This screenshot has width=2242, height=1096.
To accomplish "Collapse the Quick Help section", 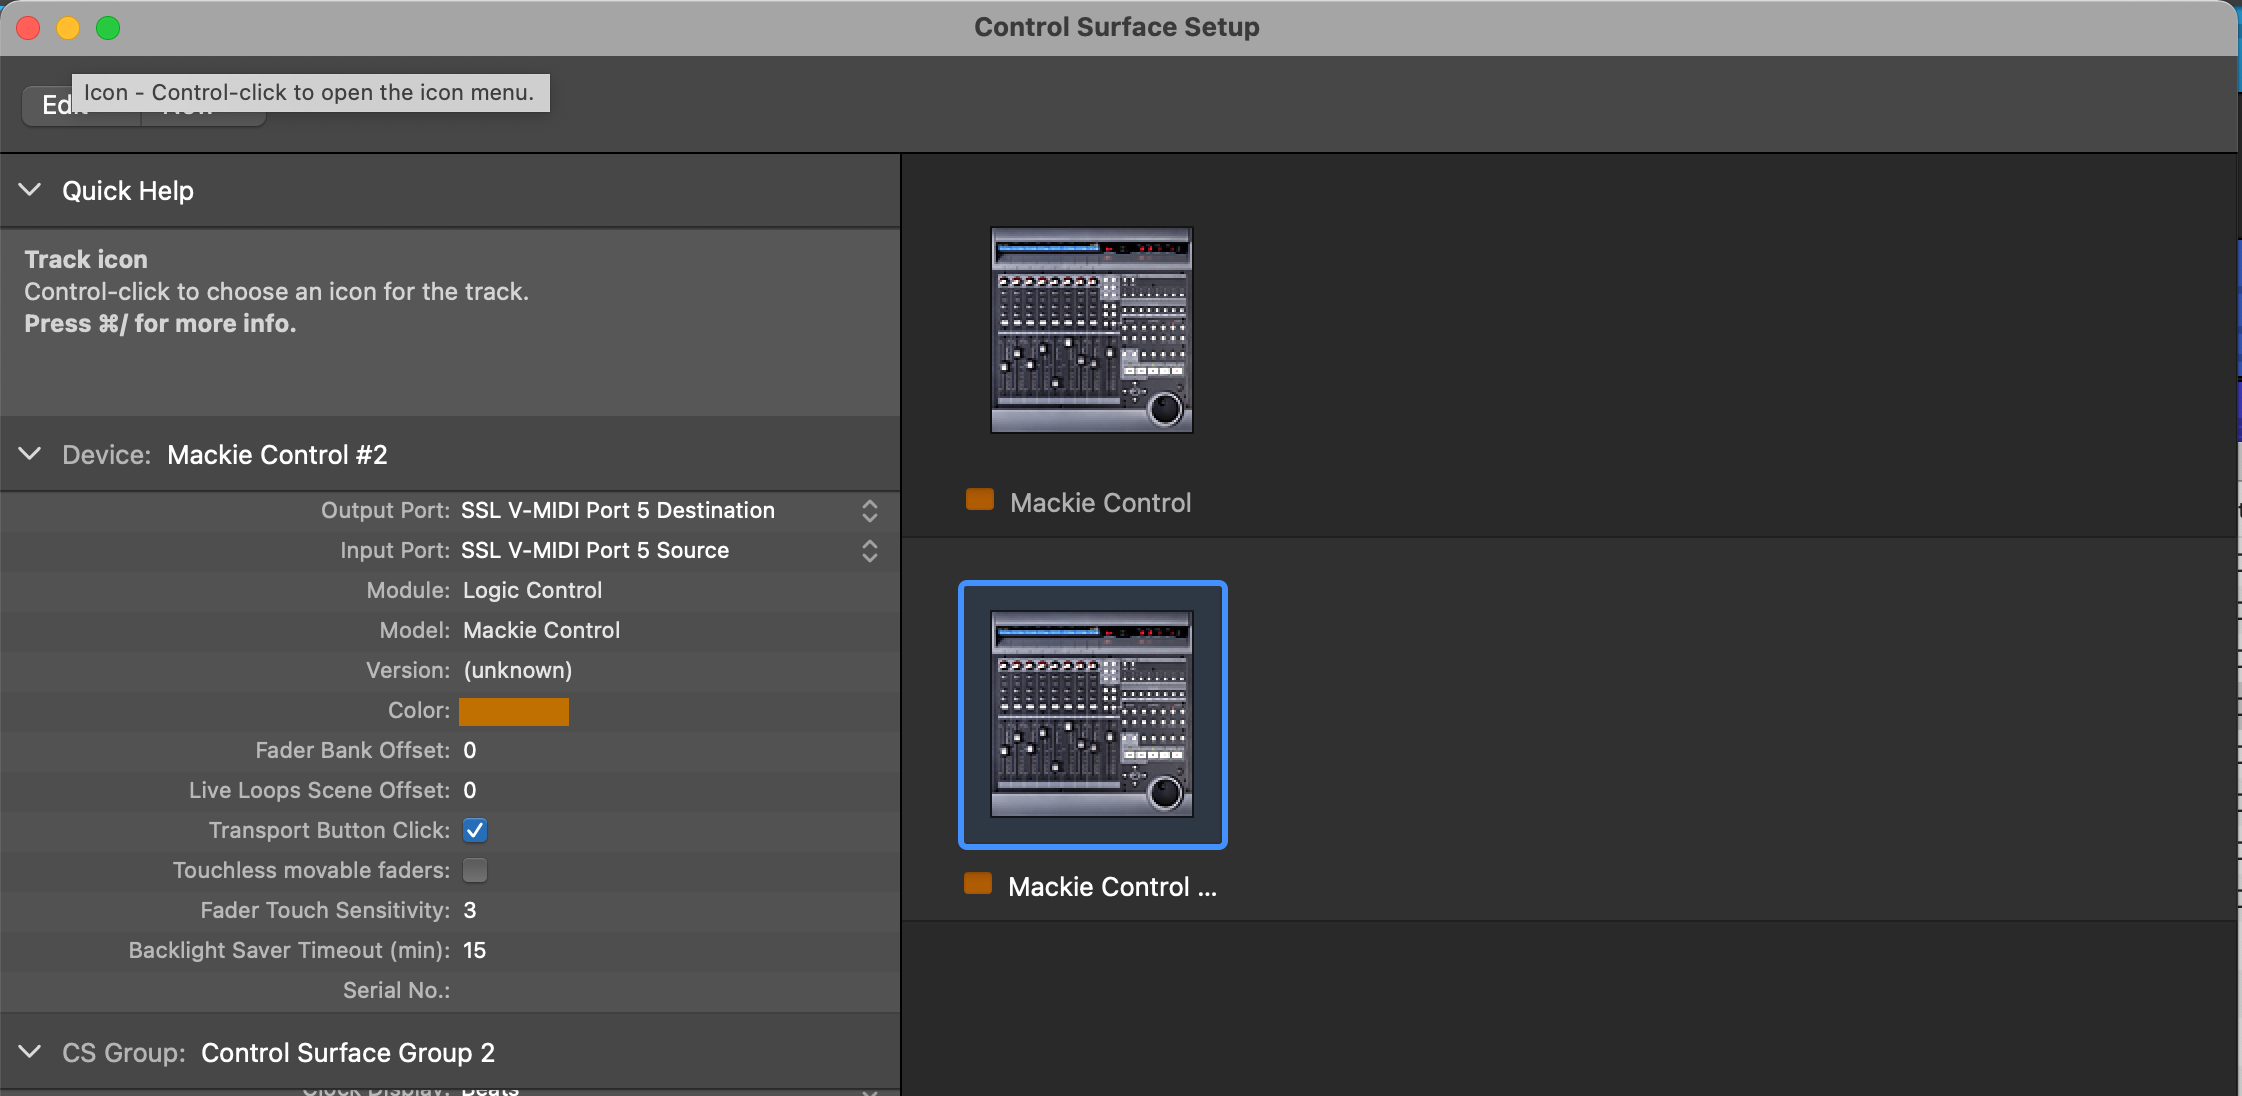I will (30, 190).
